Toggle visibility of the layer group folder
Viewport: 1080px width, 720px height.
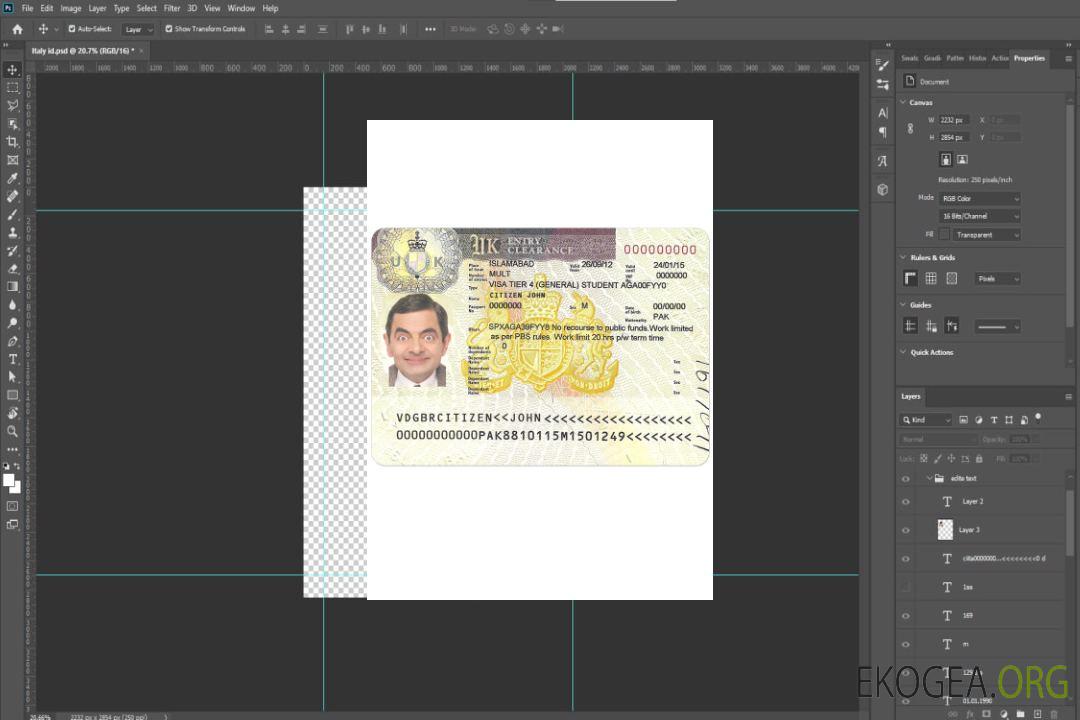[x=906, y=479]
